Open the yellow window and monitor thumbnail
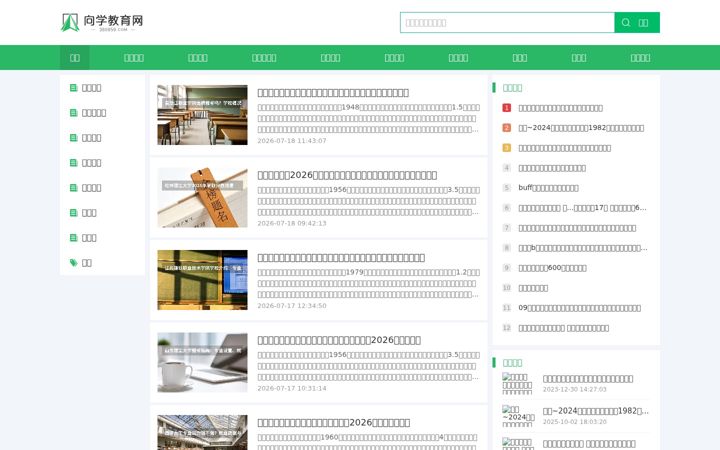 202,280
